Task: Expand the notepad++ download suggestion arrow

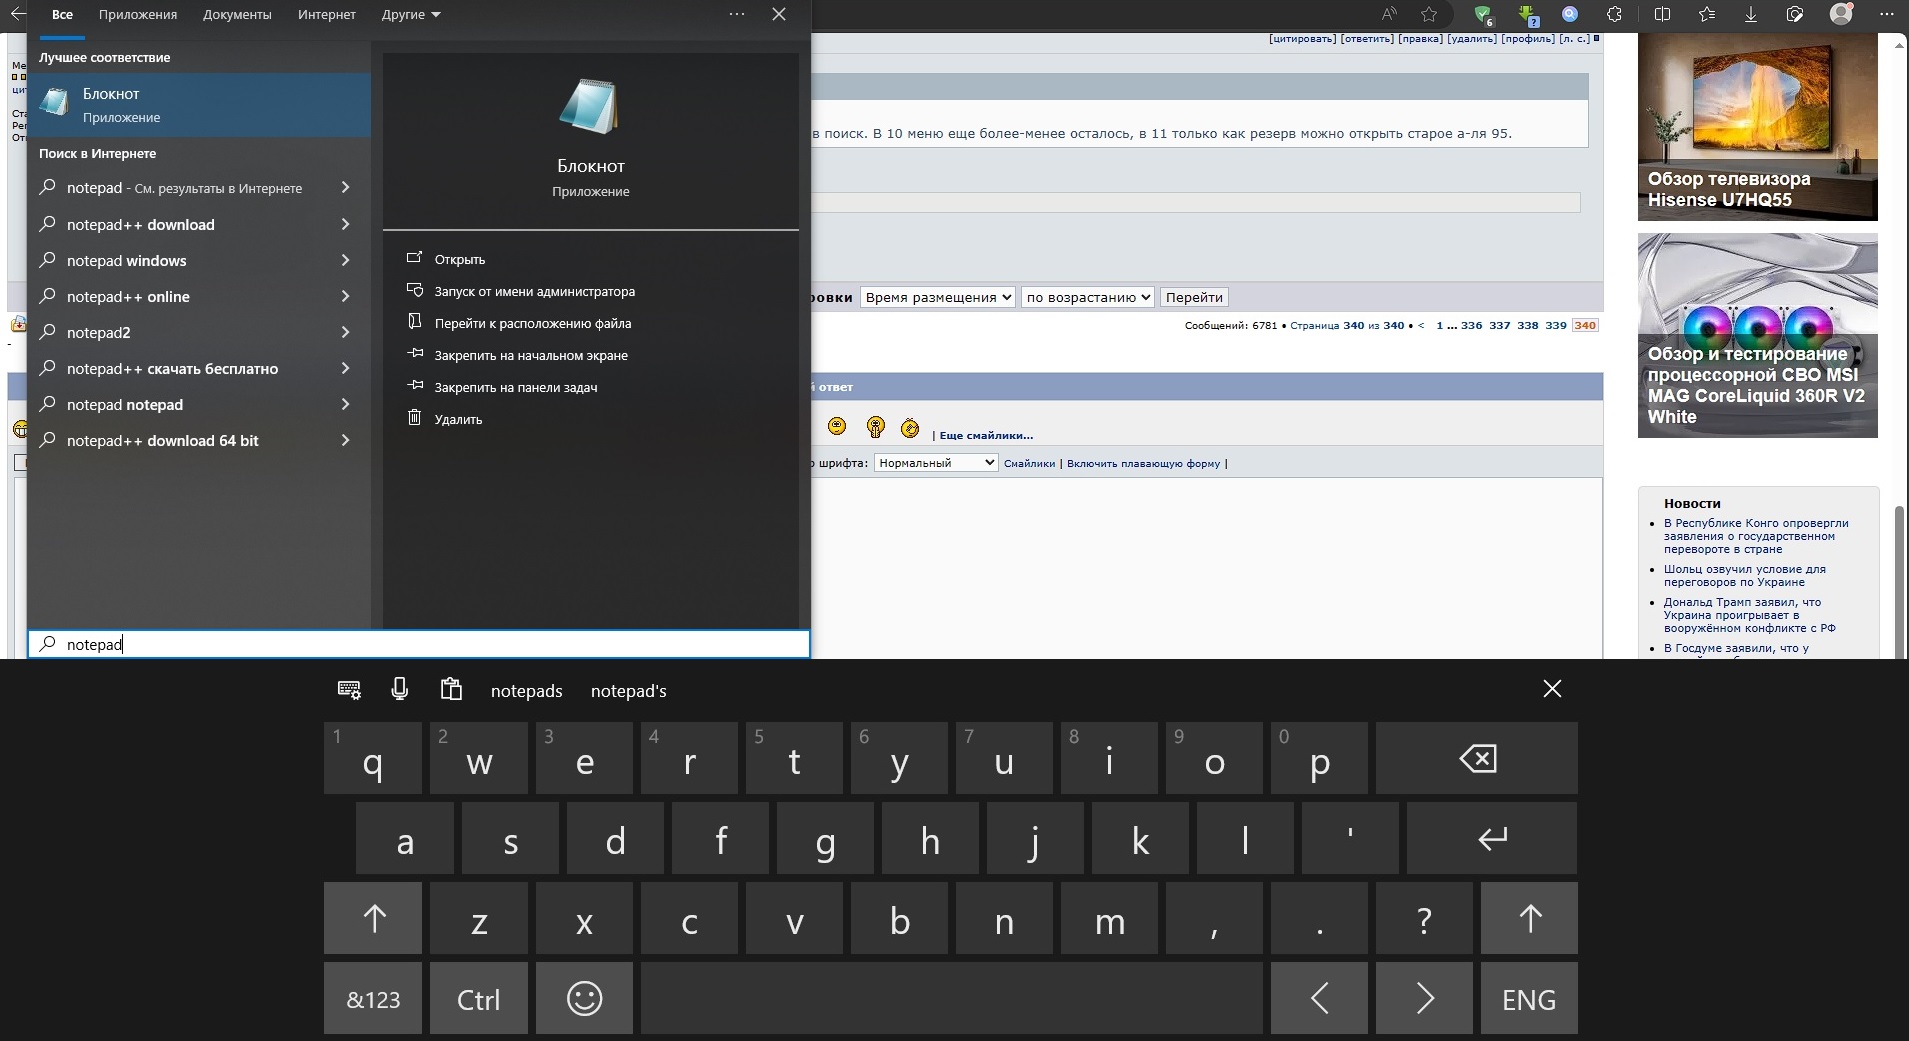Action: [345, 224]
